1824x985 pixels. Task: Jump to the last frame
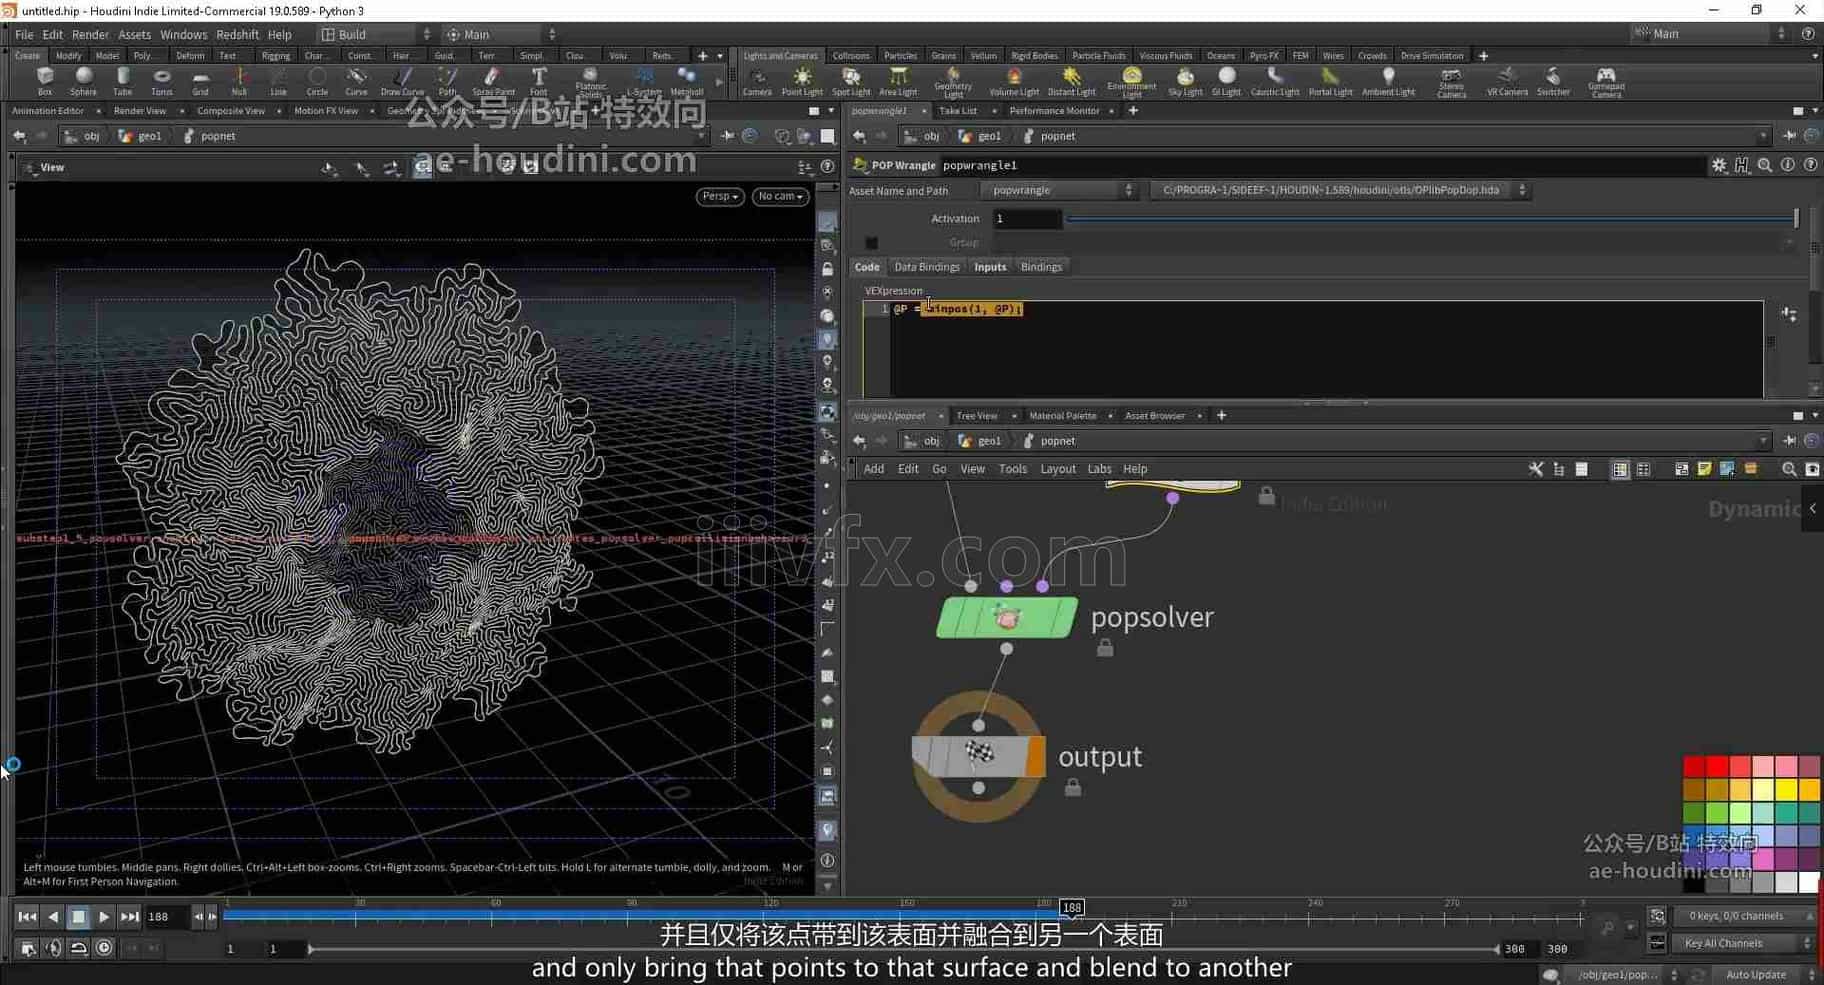129,916
